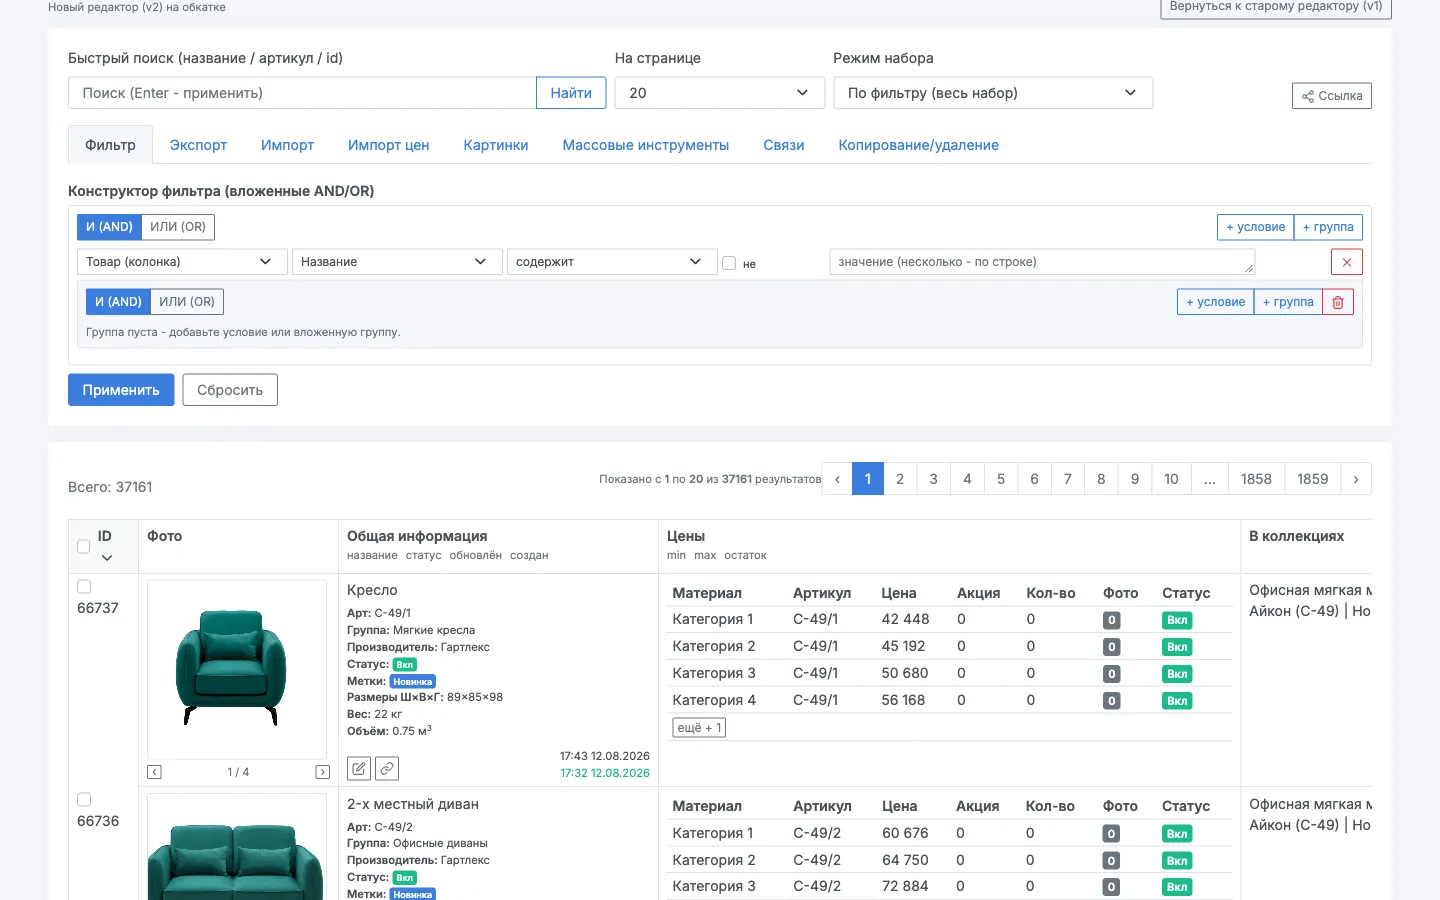The width and height of the screenshot is (1440, 900).
Task: Sort by ID column arrow
Action: [x=106, y=558]
